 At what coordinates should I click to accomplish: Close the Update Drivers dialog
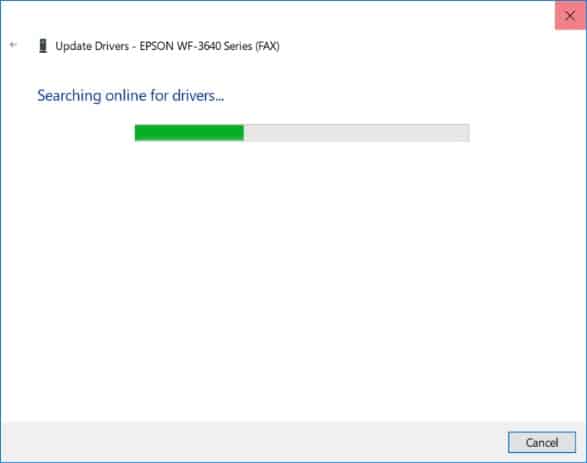570,15
